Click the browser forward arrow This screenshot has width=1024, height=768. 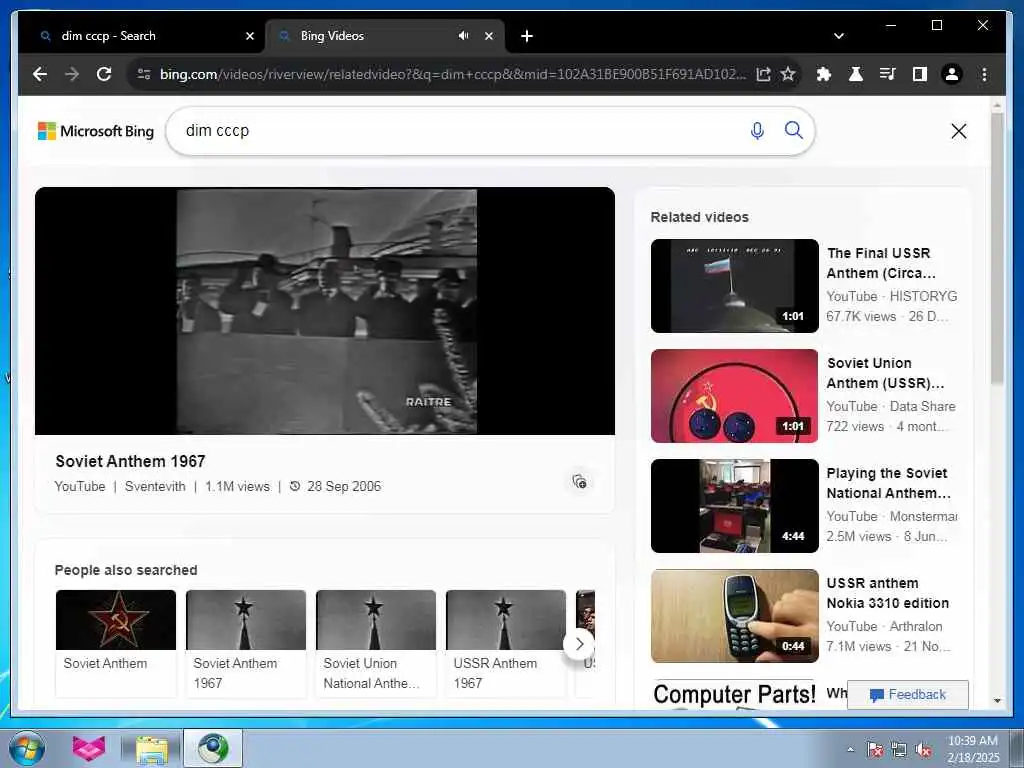pos(72,74)
